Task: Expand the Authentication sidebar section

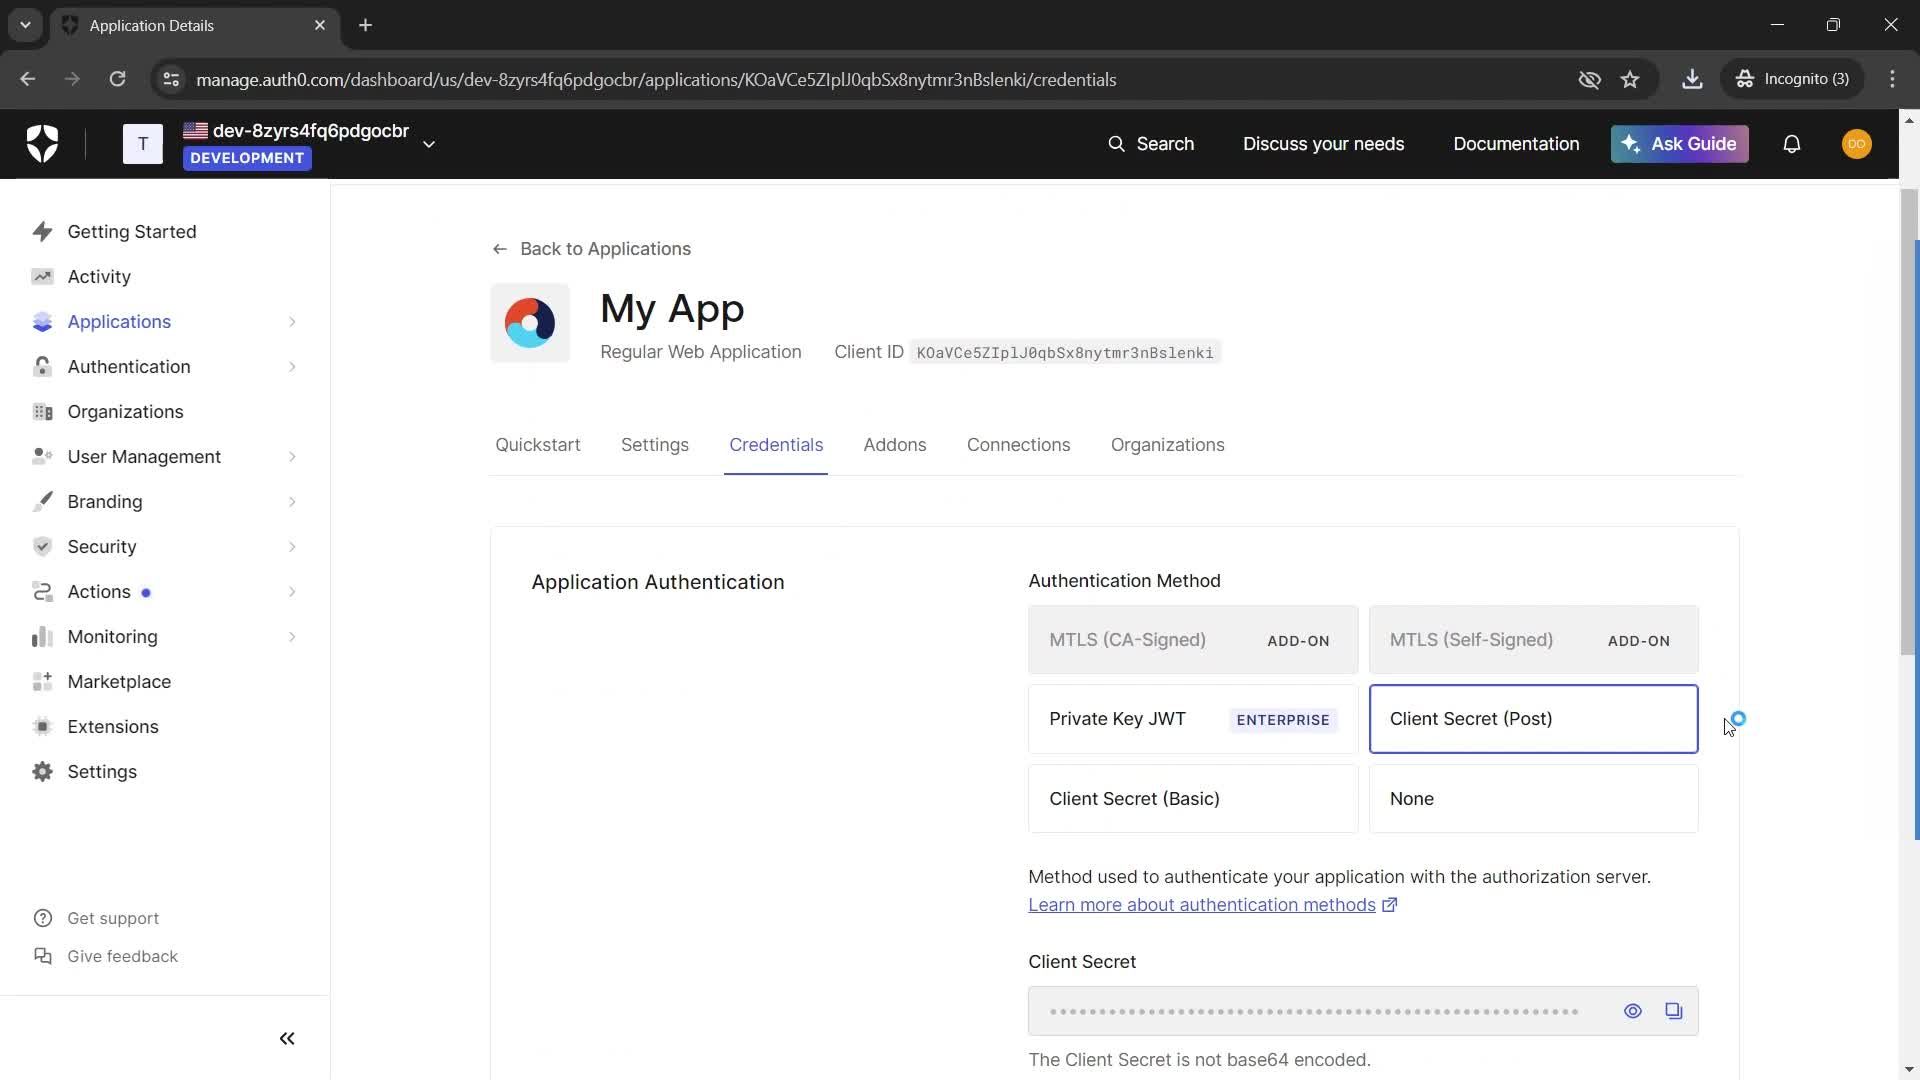Action: (129, 367)
